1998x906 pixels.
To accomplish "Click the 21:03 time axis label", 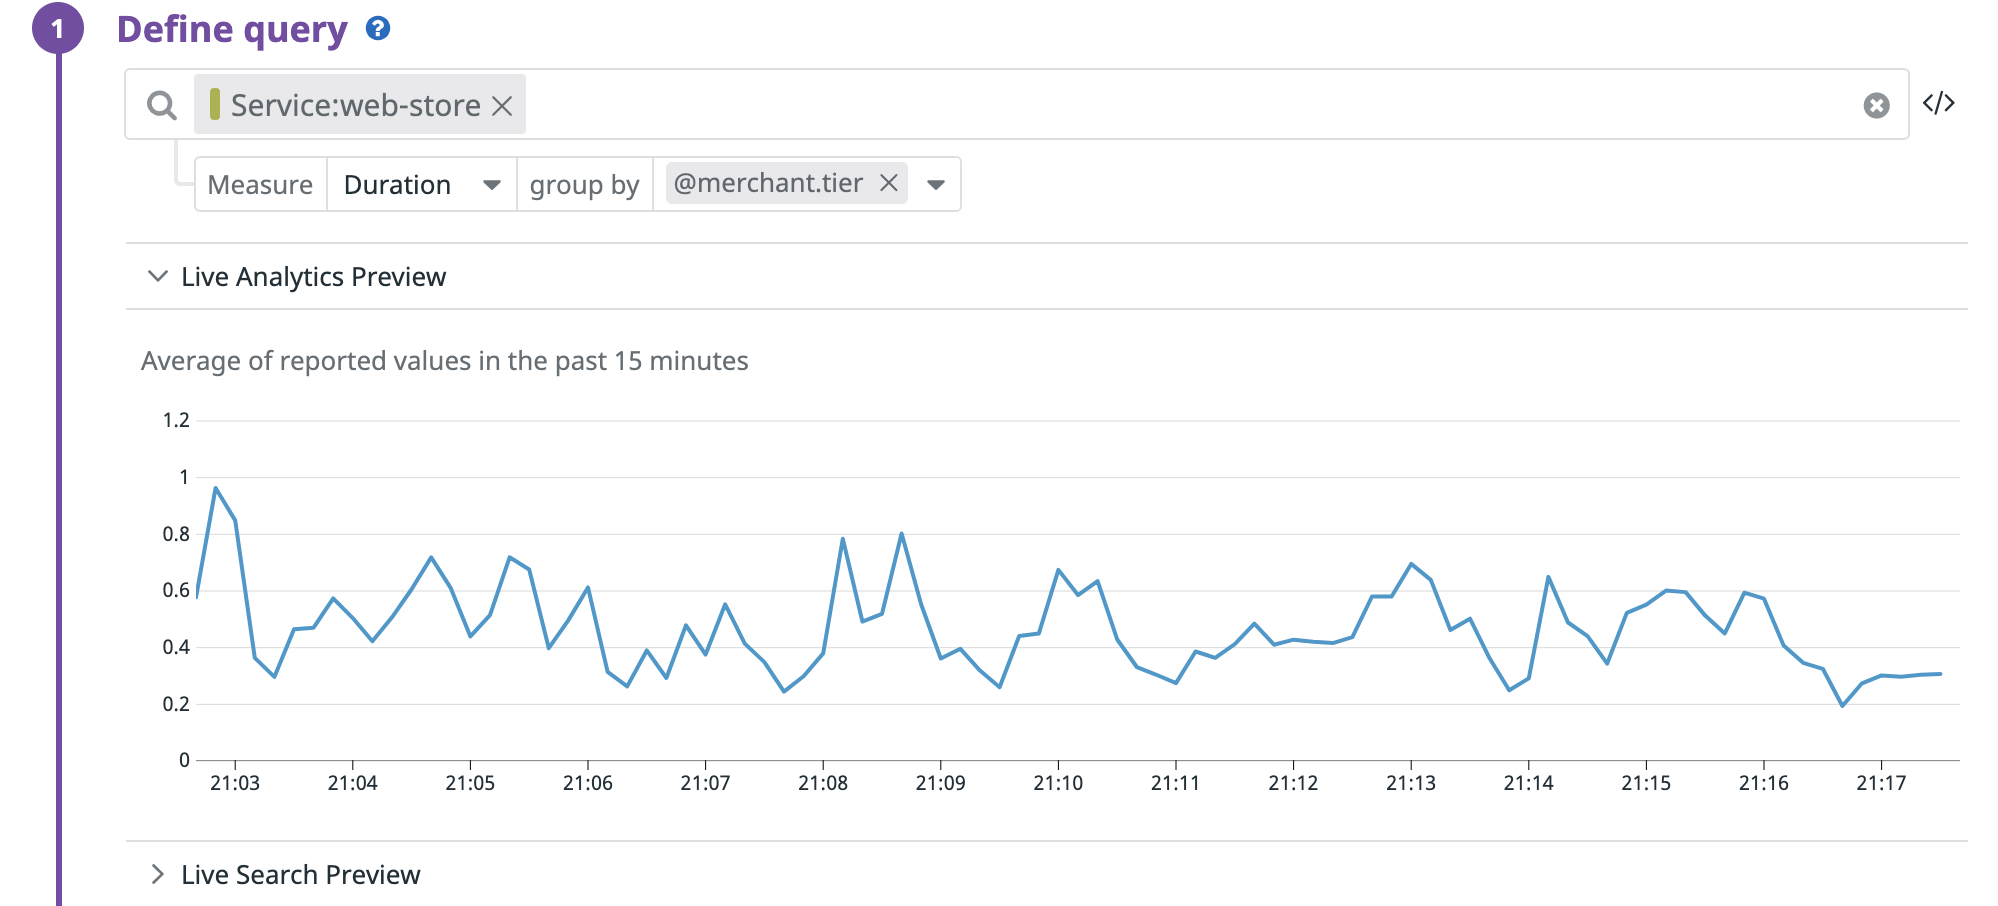I will pos(235,783).
